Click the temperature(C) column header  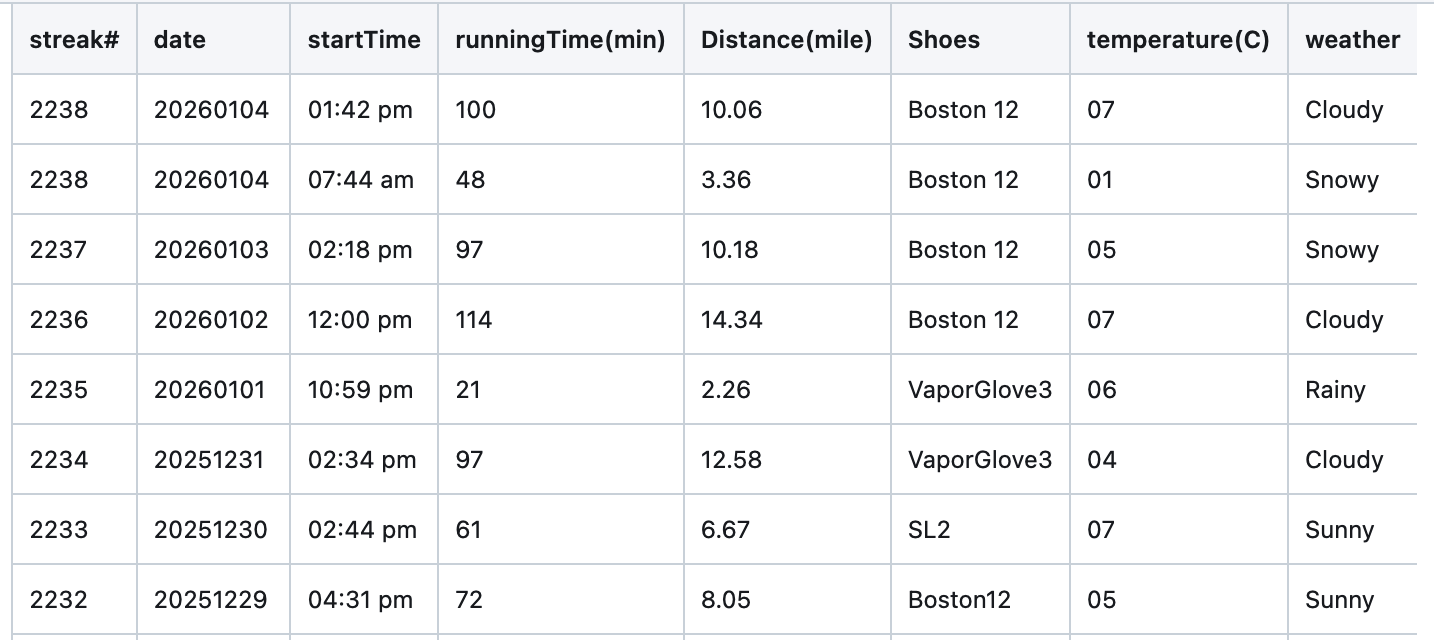(x=1177, y=40)
